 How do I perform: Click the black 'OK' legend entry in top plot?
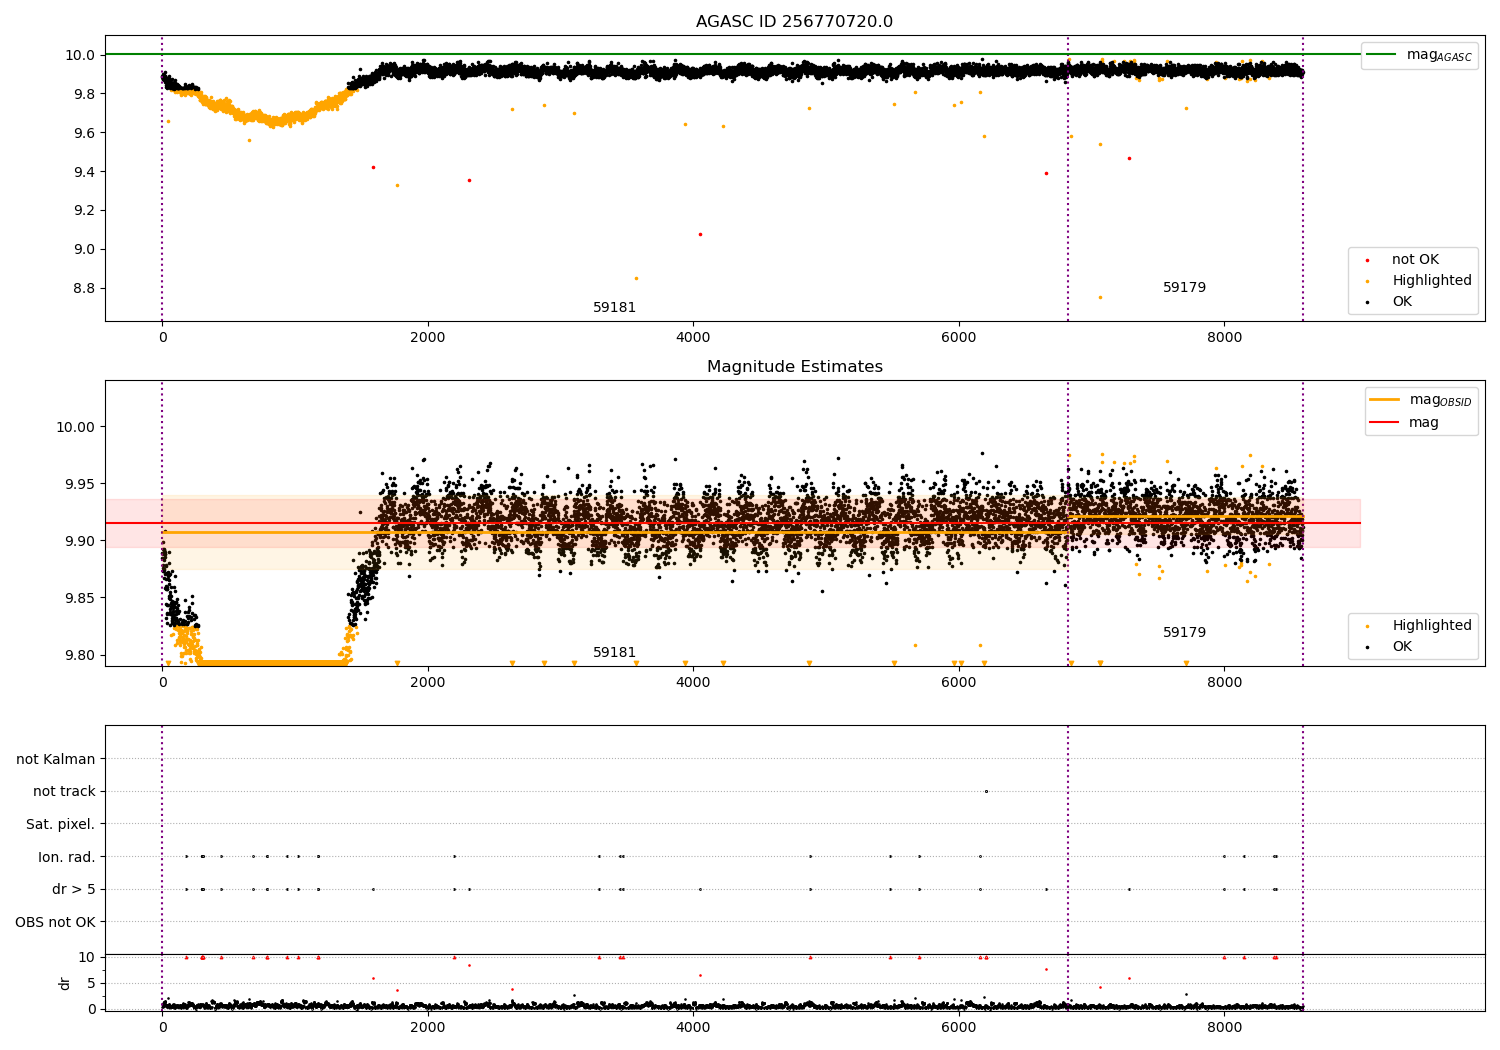(1401, 302)
